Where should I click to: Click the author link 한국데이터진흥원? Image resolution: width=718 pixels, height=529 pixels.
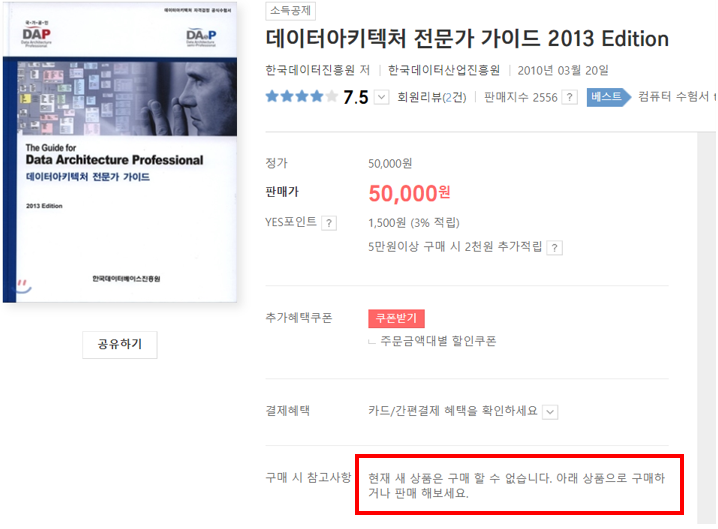tap(310, 70)
